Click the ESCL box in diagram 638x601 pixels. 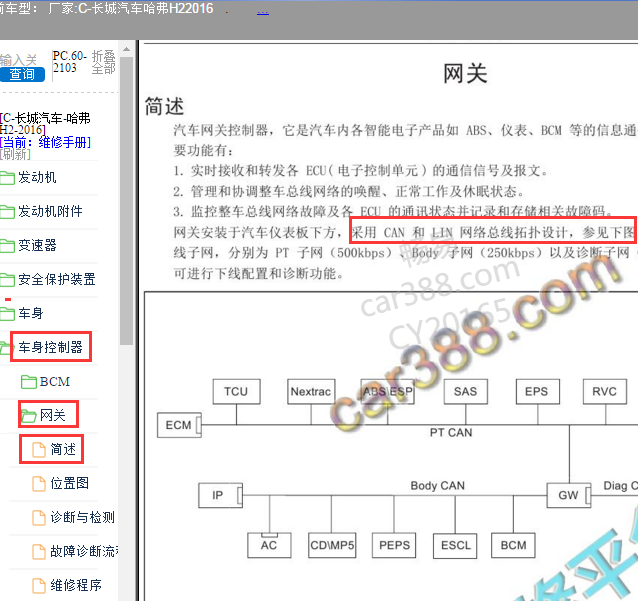click(455, 545)
